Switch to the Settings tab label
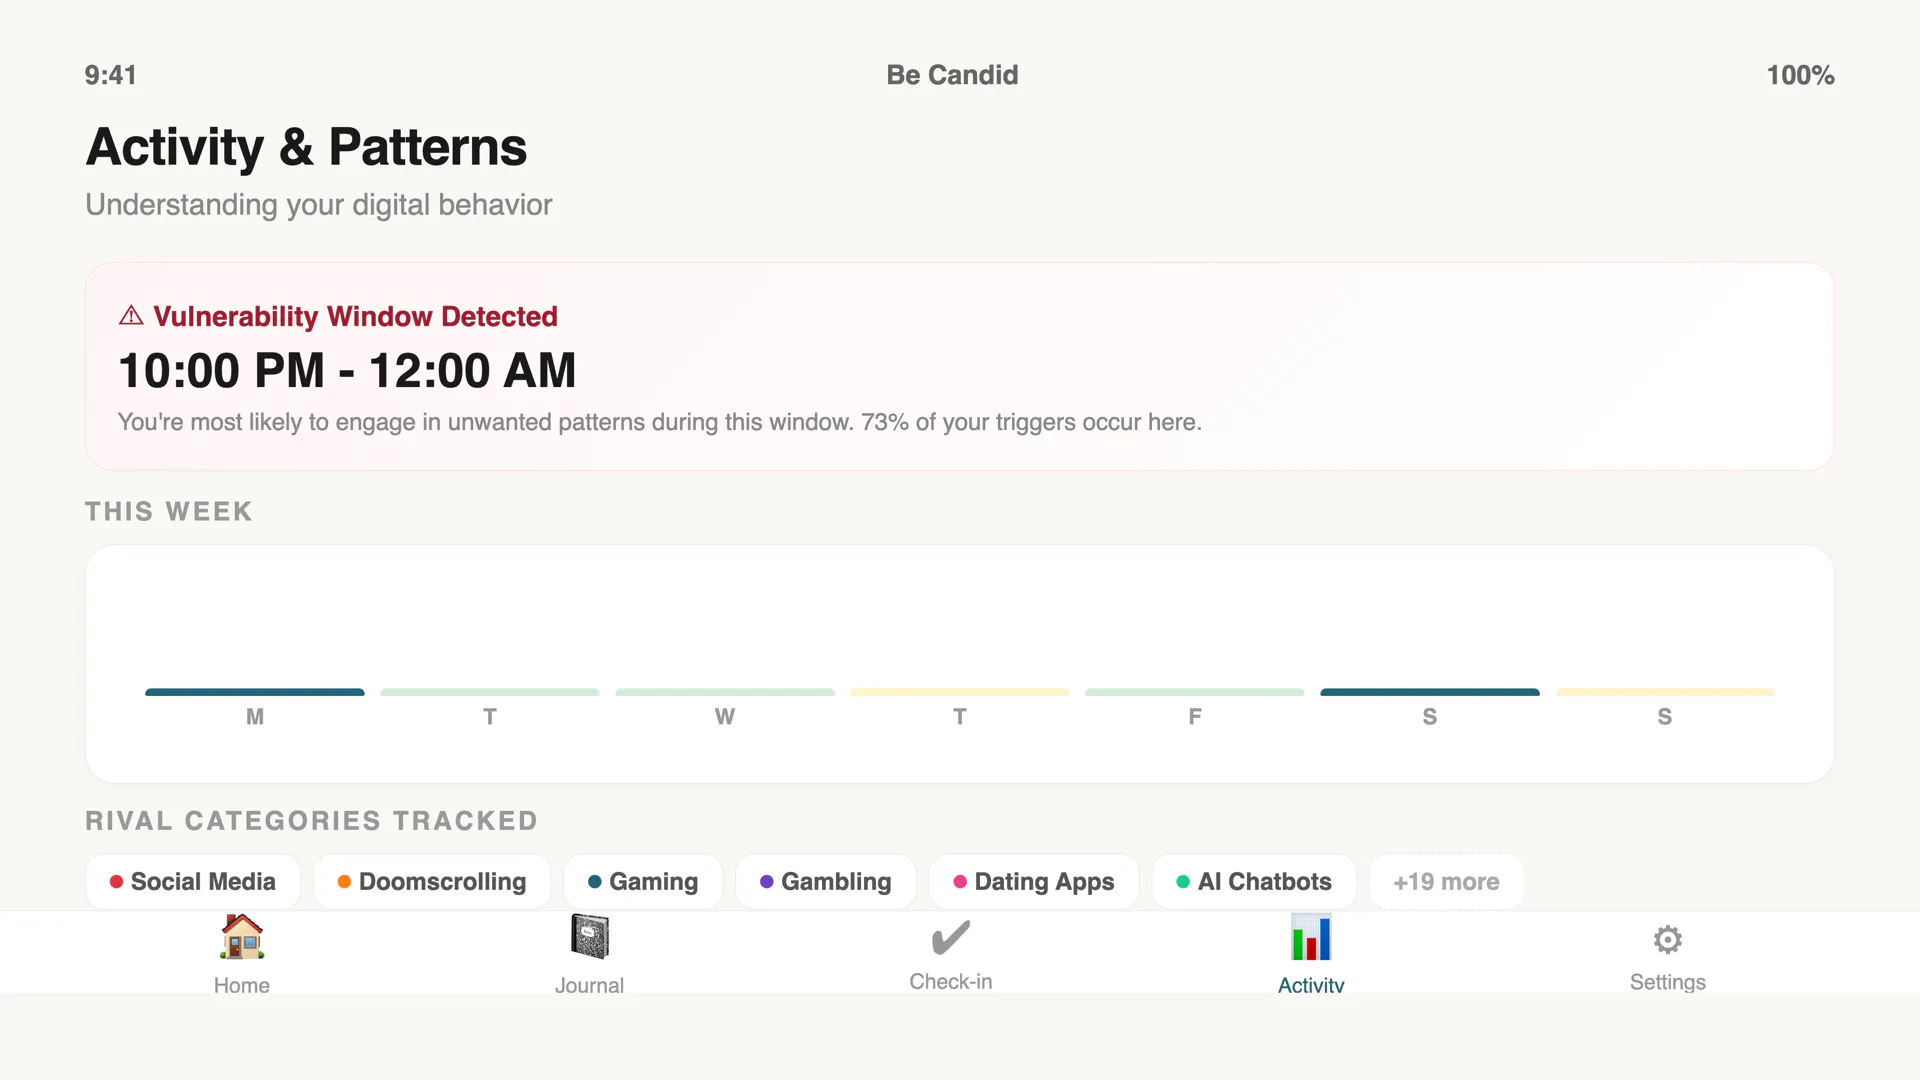This screenshot has width=1920, height=1080. pos(1668,982)
